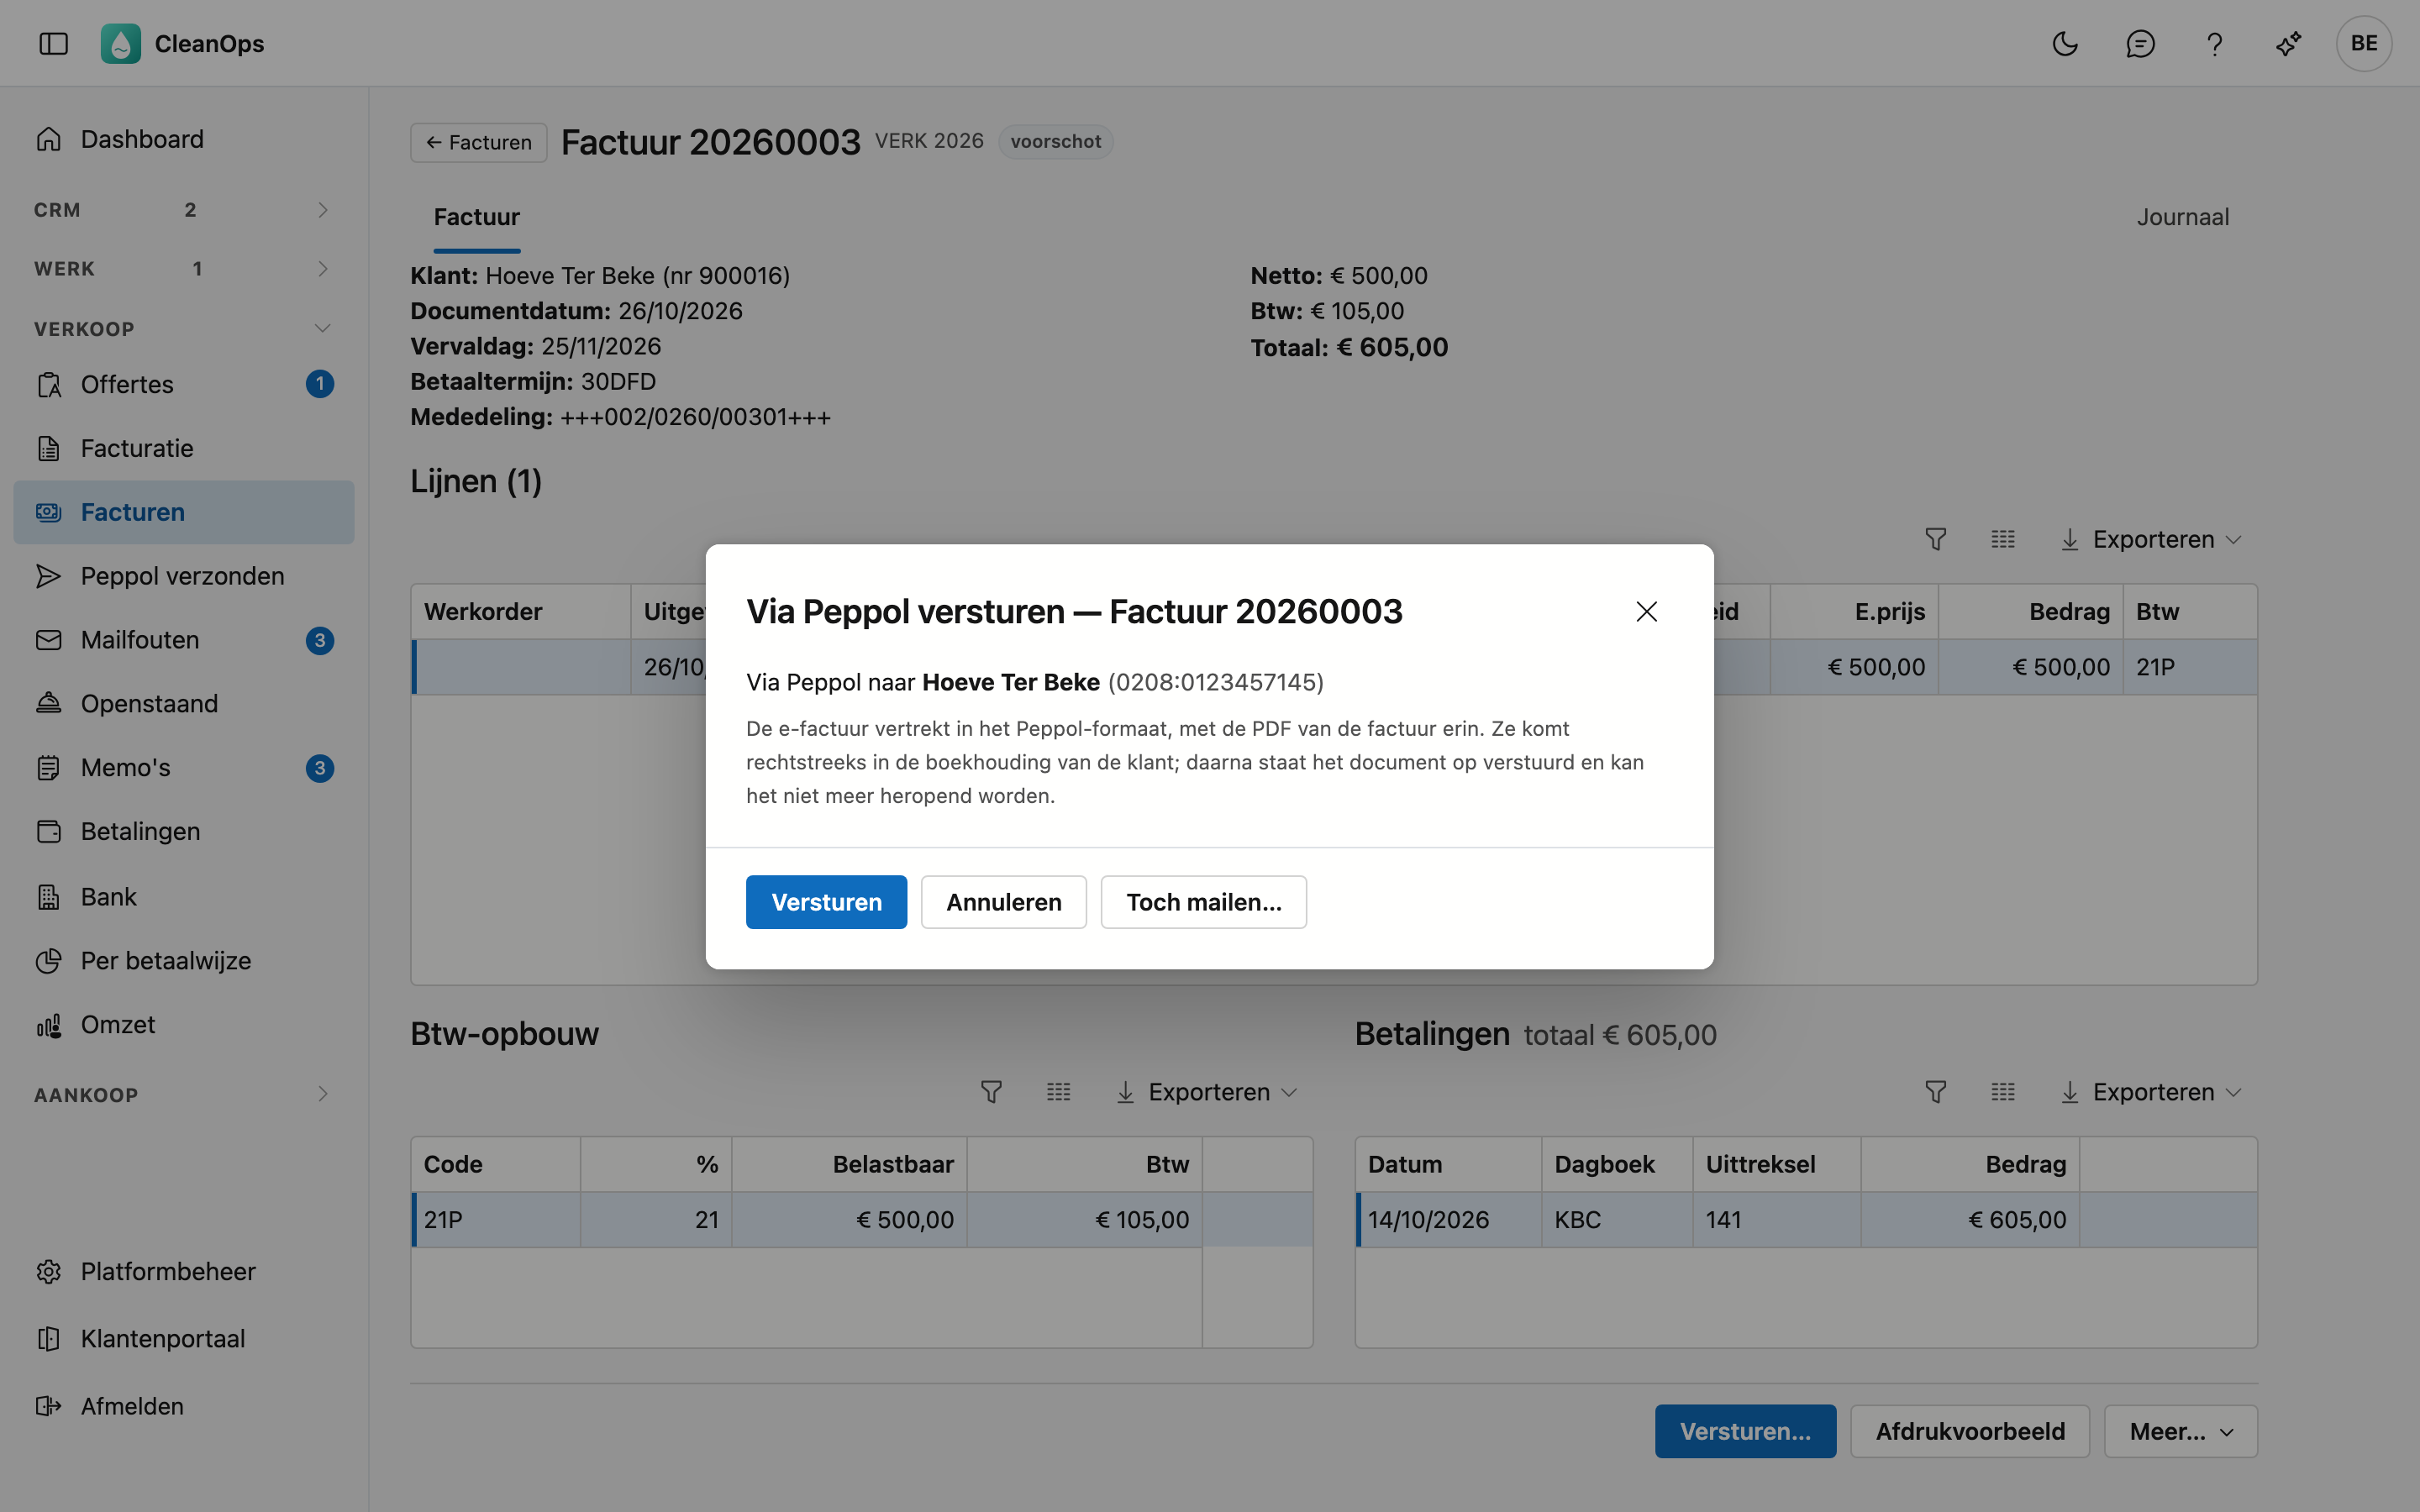Open Exporteren dropdown for Btw-opbouw
Screen dimensions: 2420x1512
point(1207,1092)
